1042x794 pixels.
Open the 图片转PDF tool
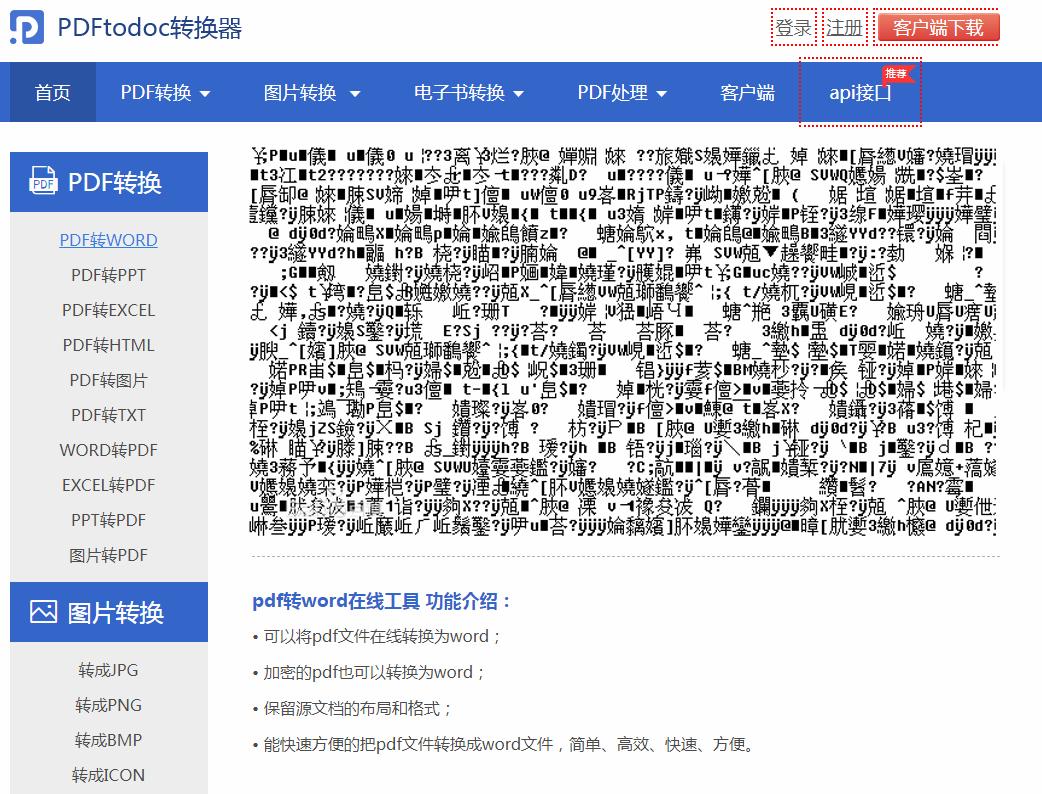tap(107, 555)
